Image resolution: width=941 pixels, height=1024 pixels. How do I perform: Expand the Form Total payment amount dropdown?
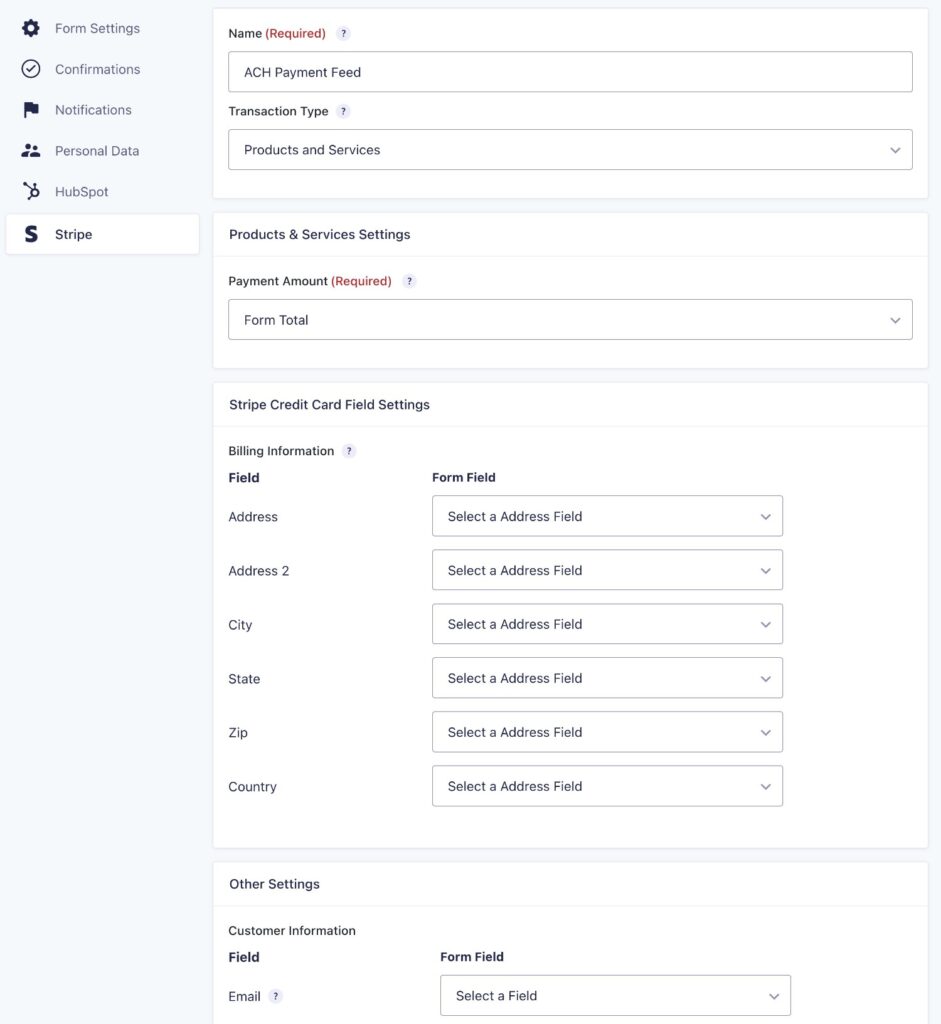pos(570,319)
